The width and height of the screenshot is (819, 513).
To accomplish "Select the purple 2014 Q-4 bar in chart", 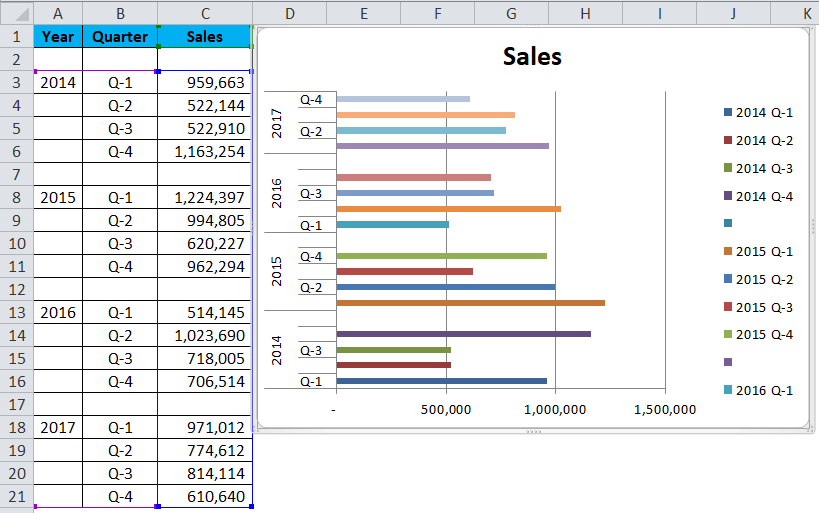I will click(x=463, y=334).
